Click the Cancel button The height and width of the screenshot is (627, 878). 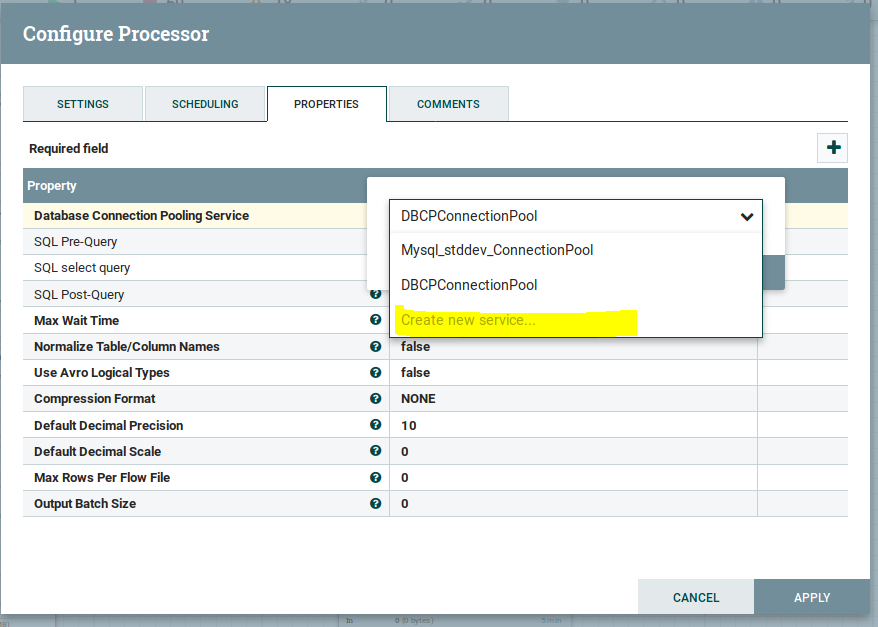(696, 597)
